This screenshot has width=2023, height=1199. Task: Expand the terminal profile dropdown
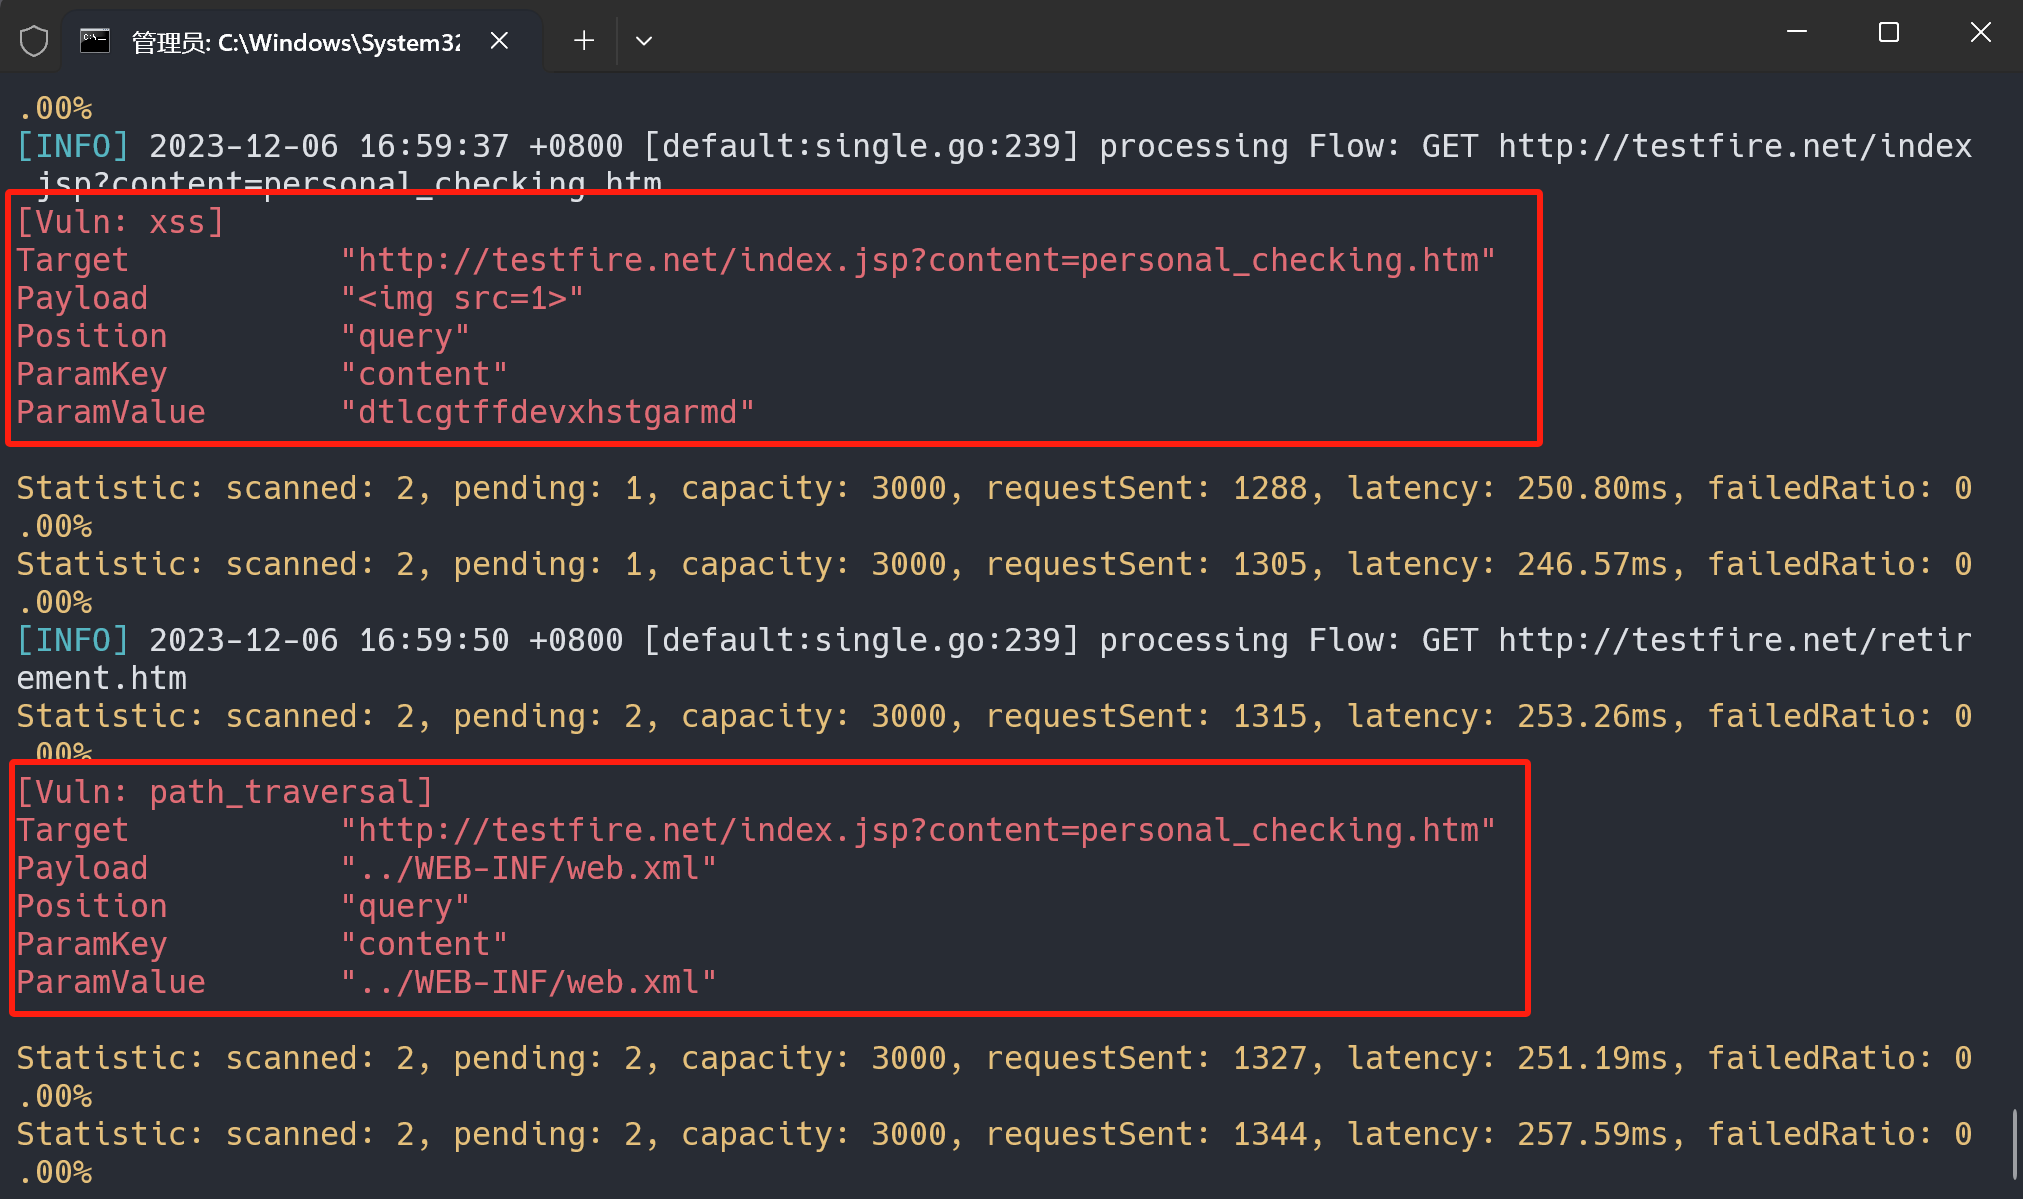pos(644,41)
